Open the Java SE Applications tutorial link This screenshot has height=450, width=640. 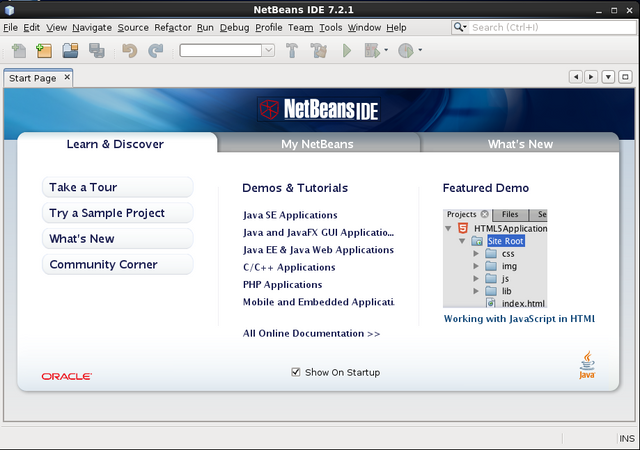click(x=290, y=215)
